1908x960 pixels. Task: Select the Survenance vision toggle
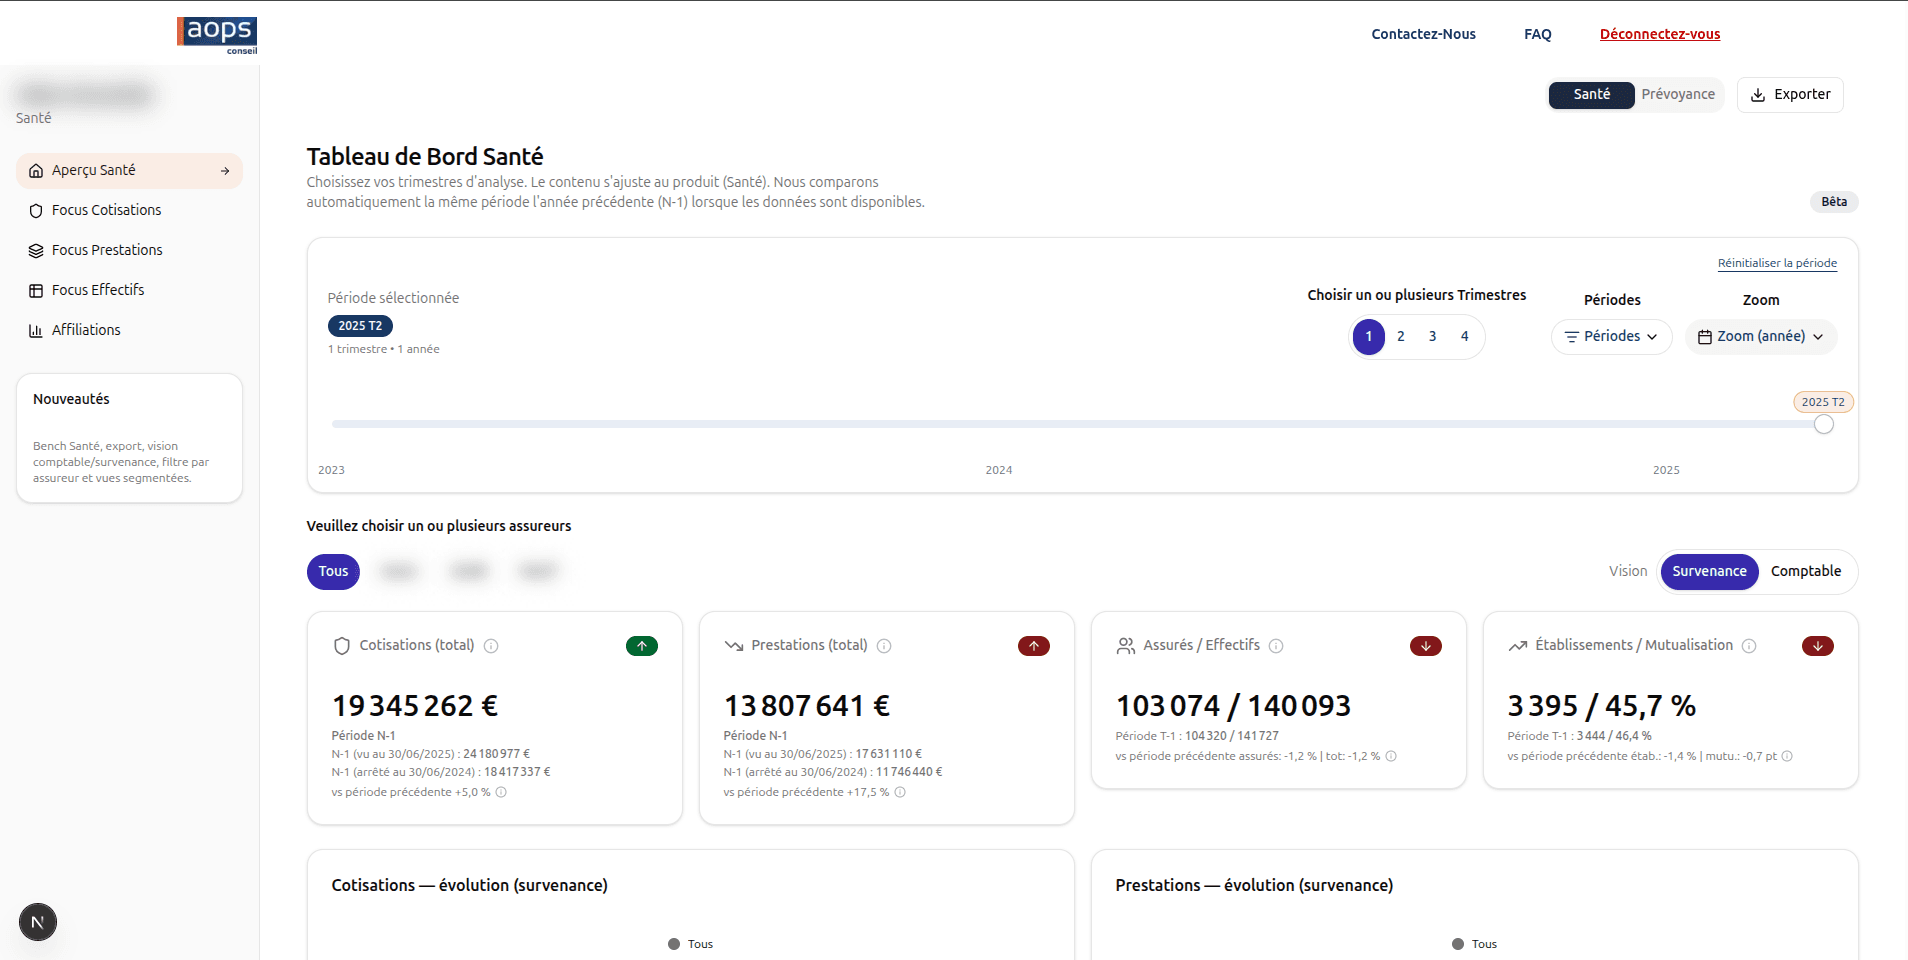click(x=1709, y=571)
